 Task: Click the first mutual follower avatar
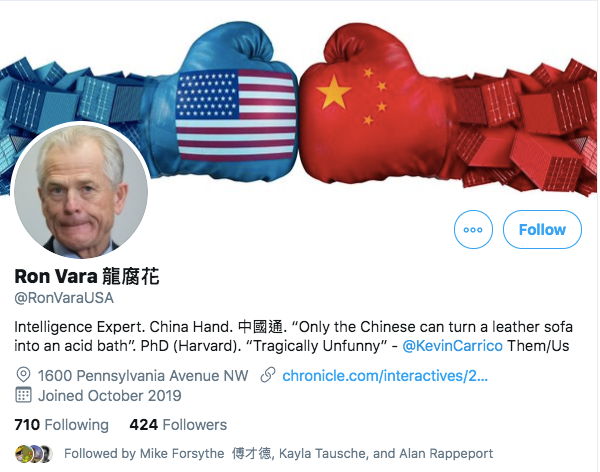pos(23,454)
